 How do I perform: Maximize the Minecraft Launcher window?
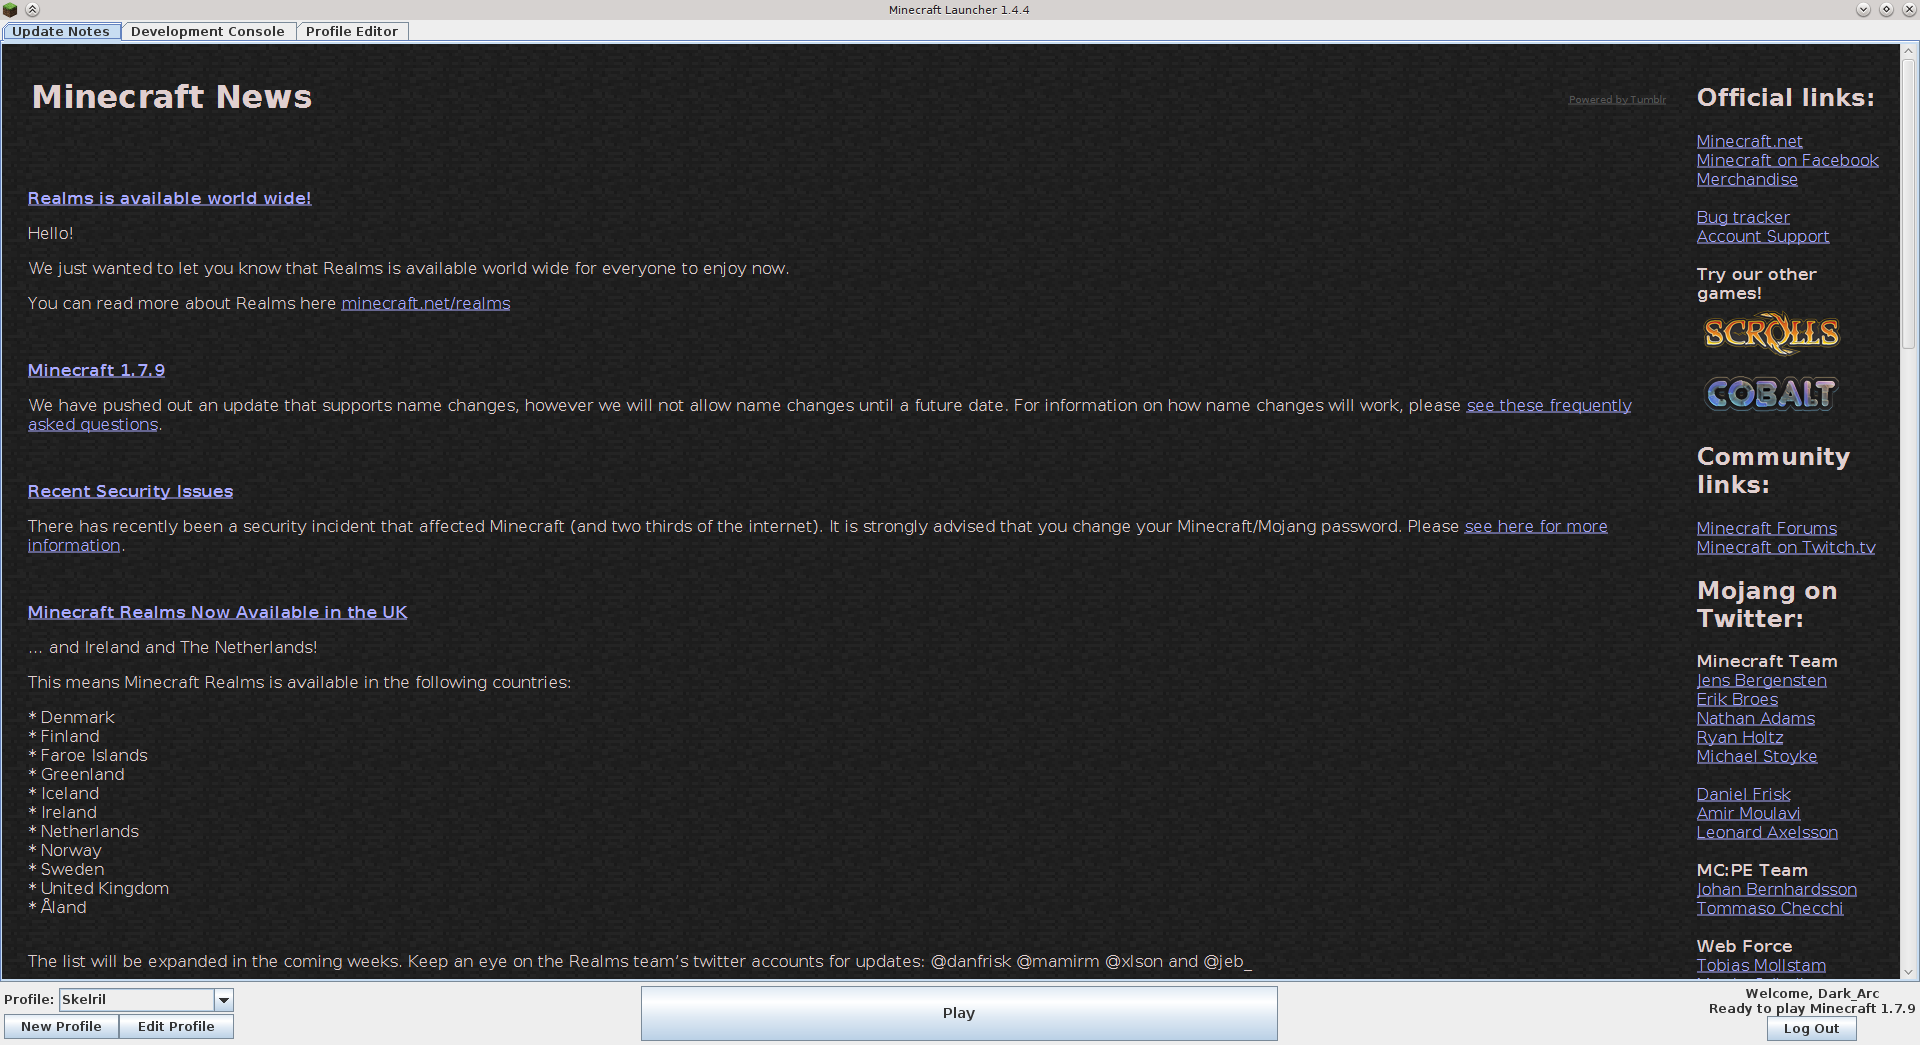click(x=1886, y=10)
